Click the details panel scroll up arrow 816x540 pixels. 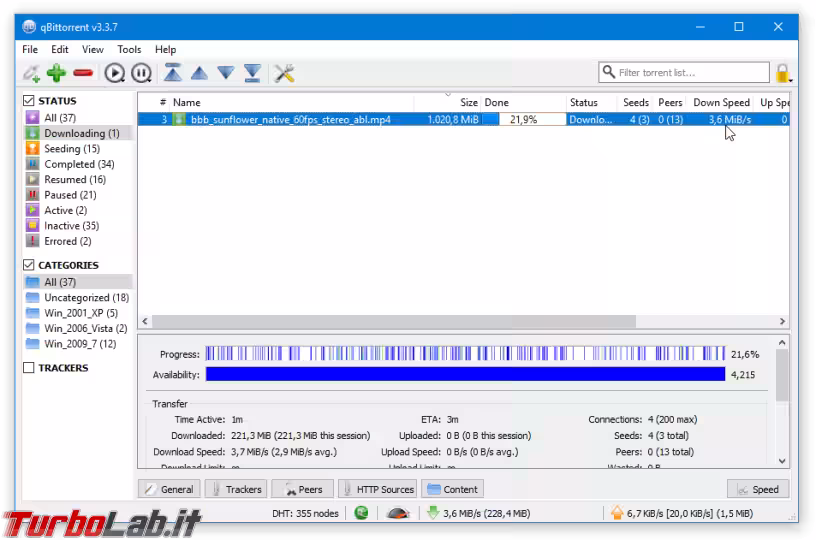[x=782, y=342]
